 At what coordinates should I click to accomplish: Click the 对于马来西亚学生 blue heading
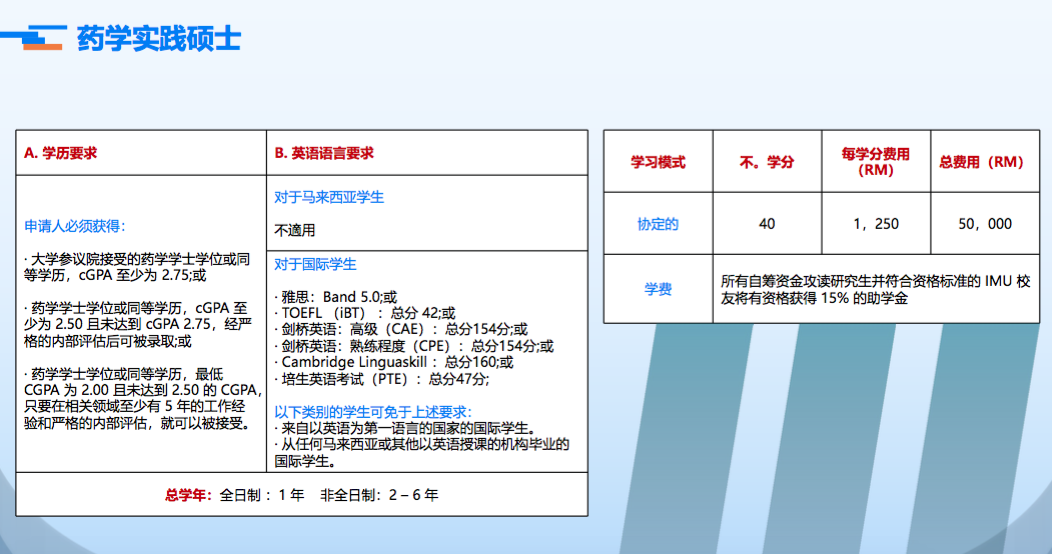(x=329, y=197)
